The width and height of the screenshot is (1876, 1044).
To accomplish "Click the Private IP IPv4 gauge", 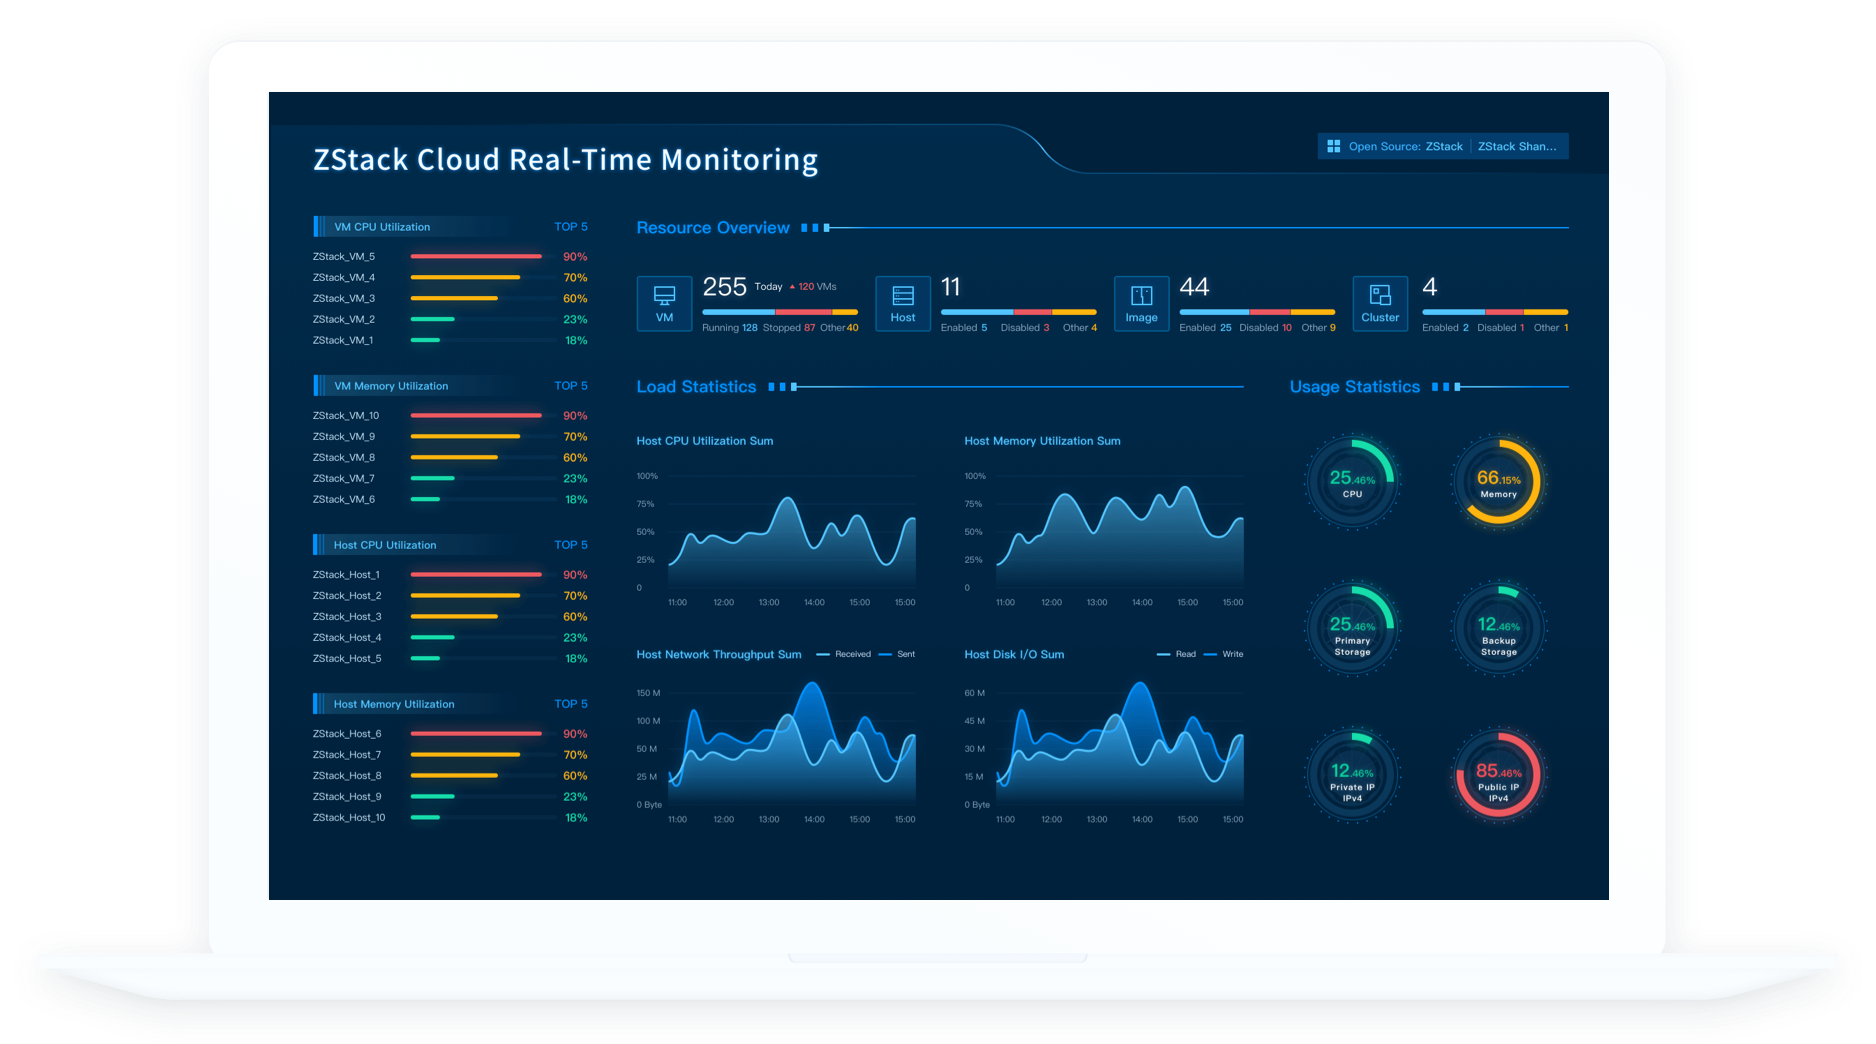I will click(x=1352, y=775).
